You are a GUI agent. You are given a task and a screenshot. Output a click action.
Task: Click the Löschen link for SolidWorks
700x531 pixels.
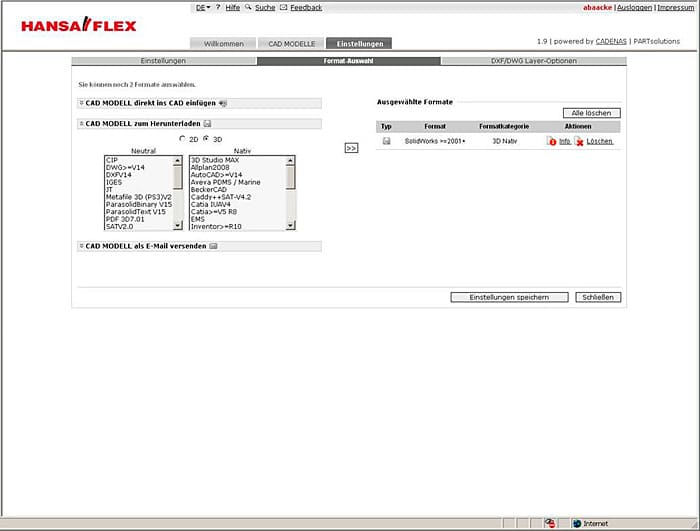pyautogui.click(x=600, y=141)
